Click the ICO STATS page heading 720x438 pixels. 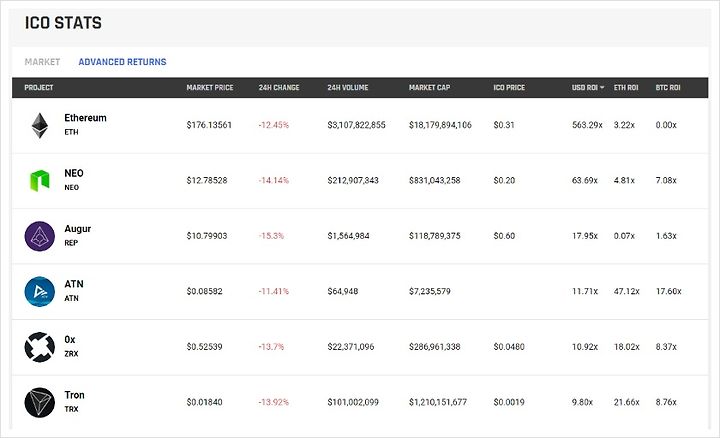pyautogui.click(x=63, y=23)
